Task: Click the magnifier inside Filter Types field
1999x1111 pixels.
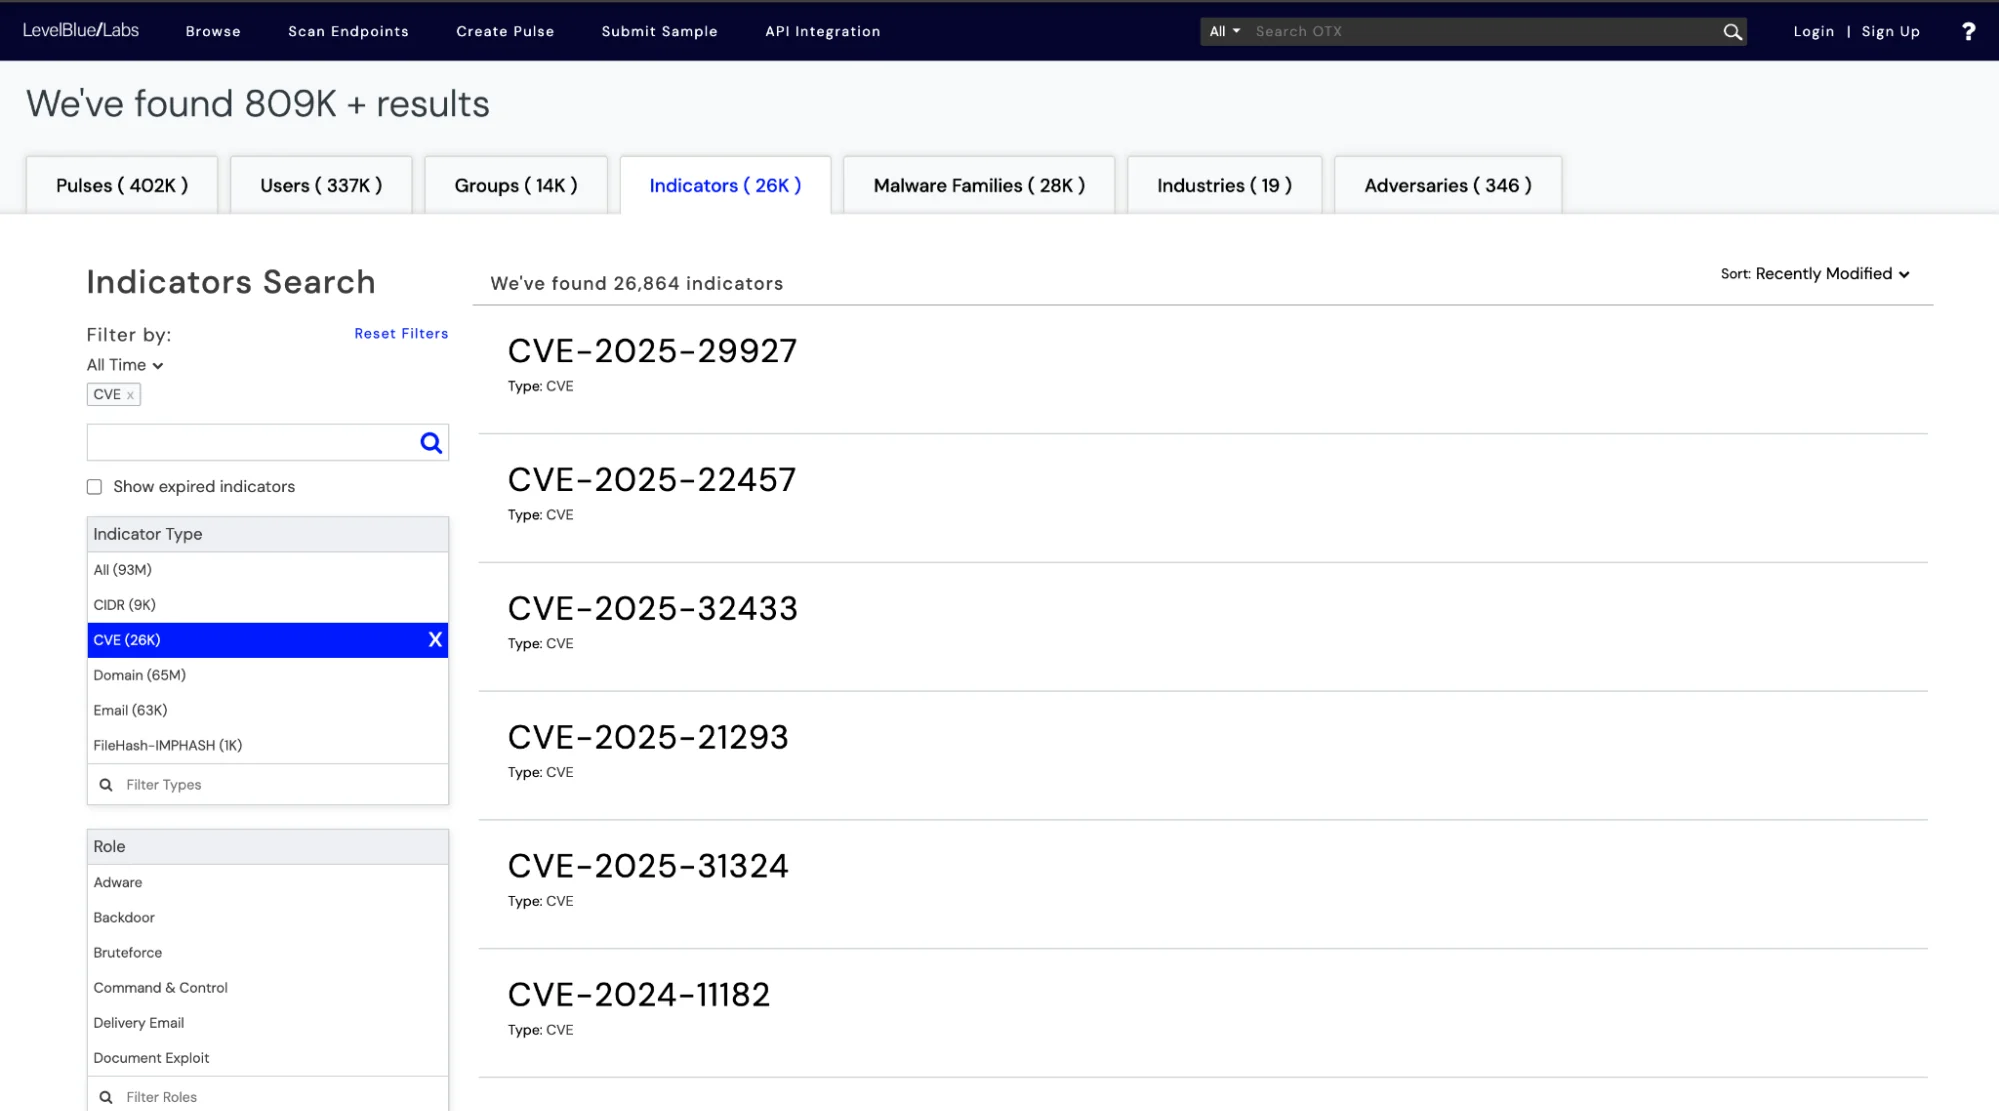Action: tap(106, 784)
